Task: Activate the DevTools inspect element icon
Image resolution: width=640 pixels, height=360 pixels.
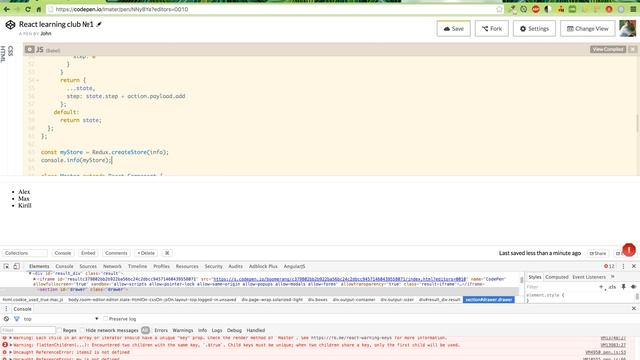Action: click(x=6, y=266)
